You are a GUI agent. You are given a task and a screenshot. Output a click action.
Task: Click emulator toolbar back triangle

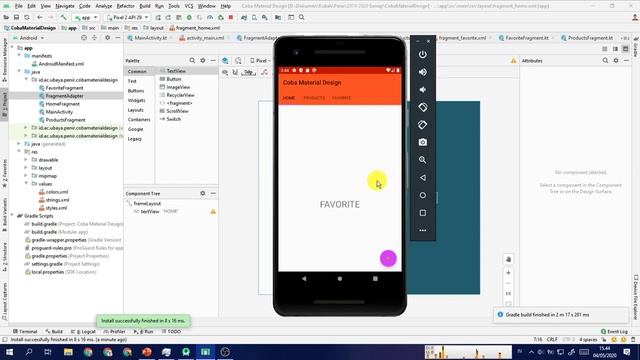tap(422, 178)
